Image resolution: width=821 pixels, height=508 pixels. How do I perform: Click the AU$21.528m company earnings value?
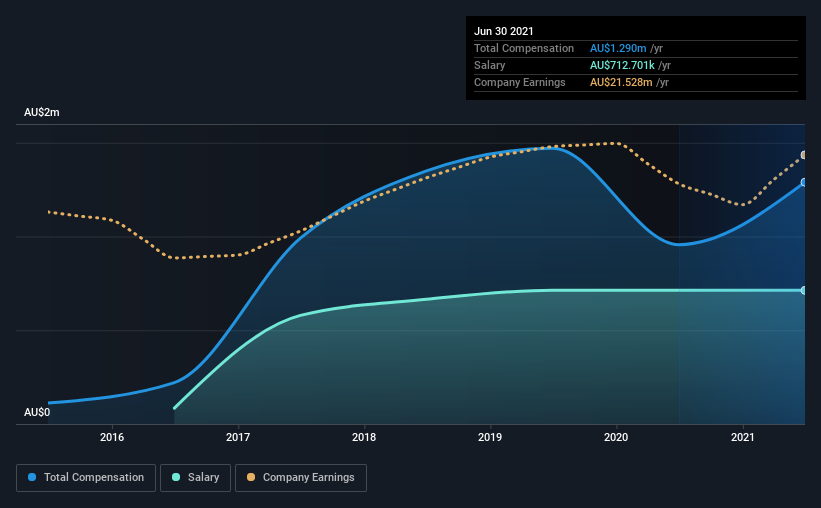point(621,82)
